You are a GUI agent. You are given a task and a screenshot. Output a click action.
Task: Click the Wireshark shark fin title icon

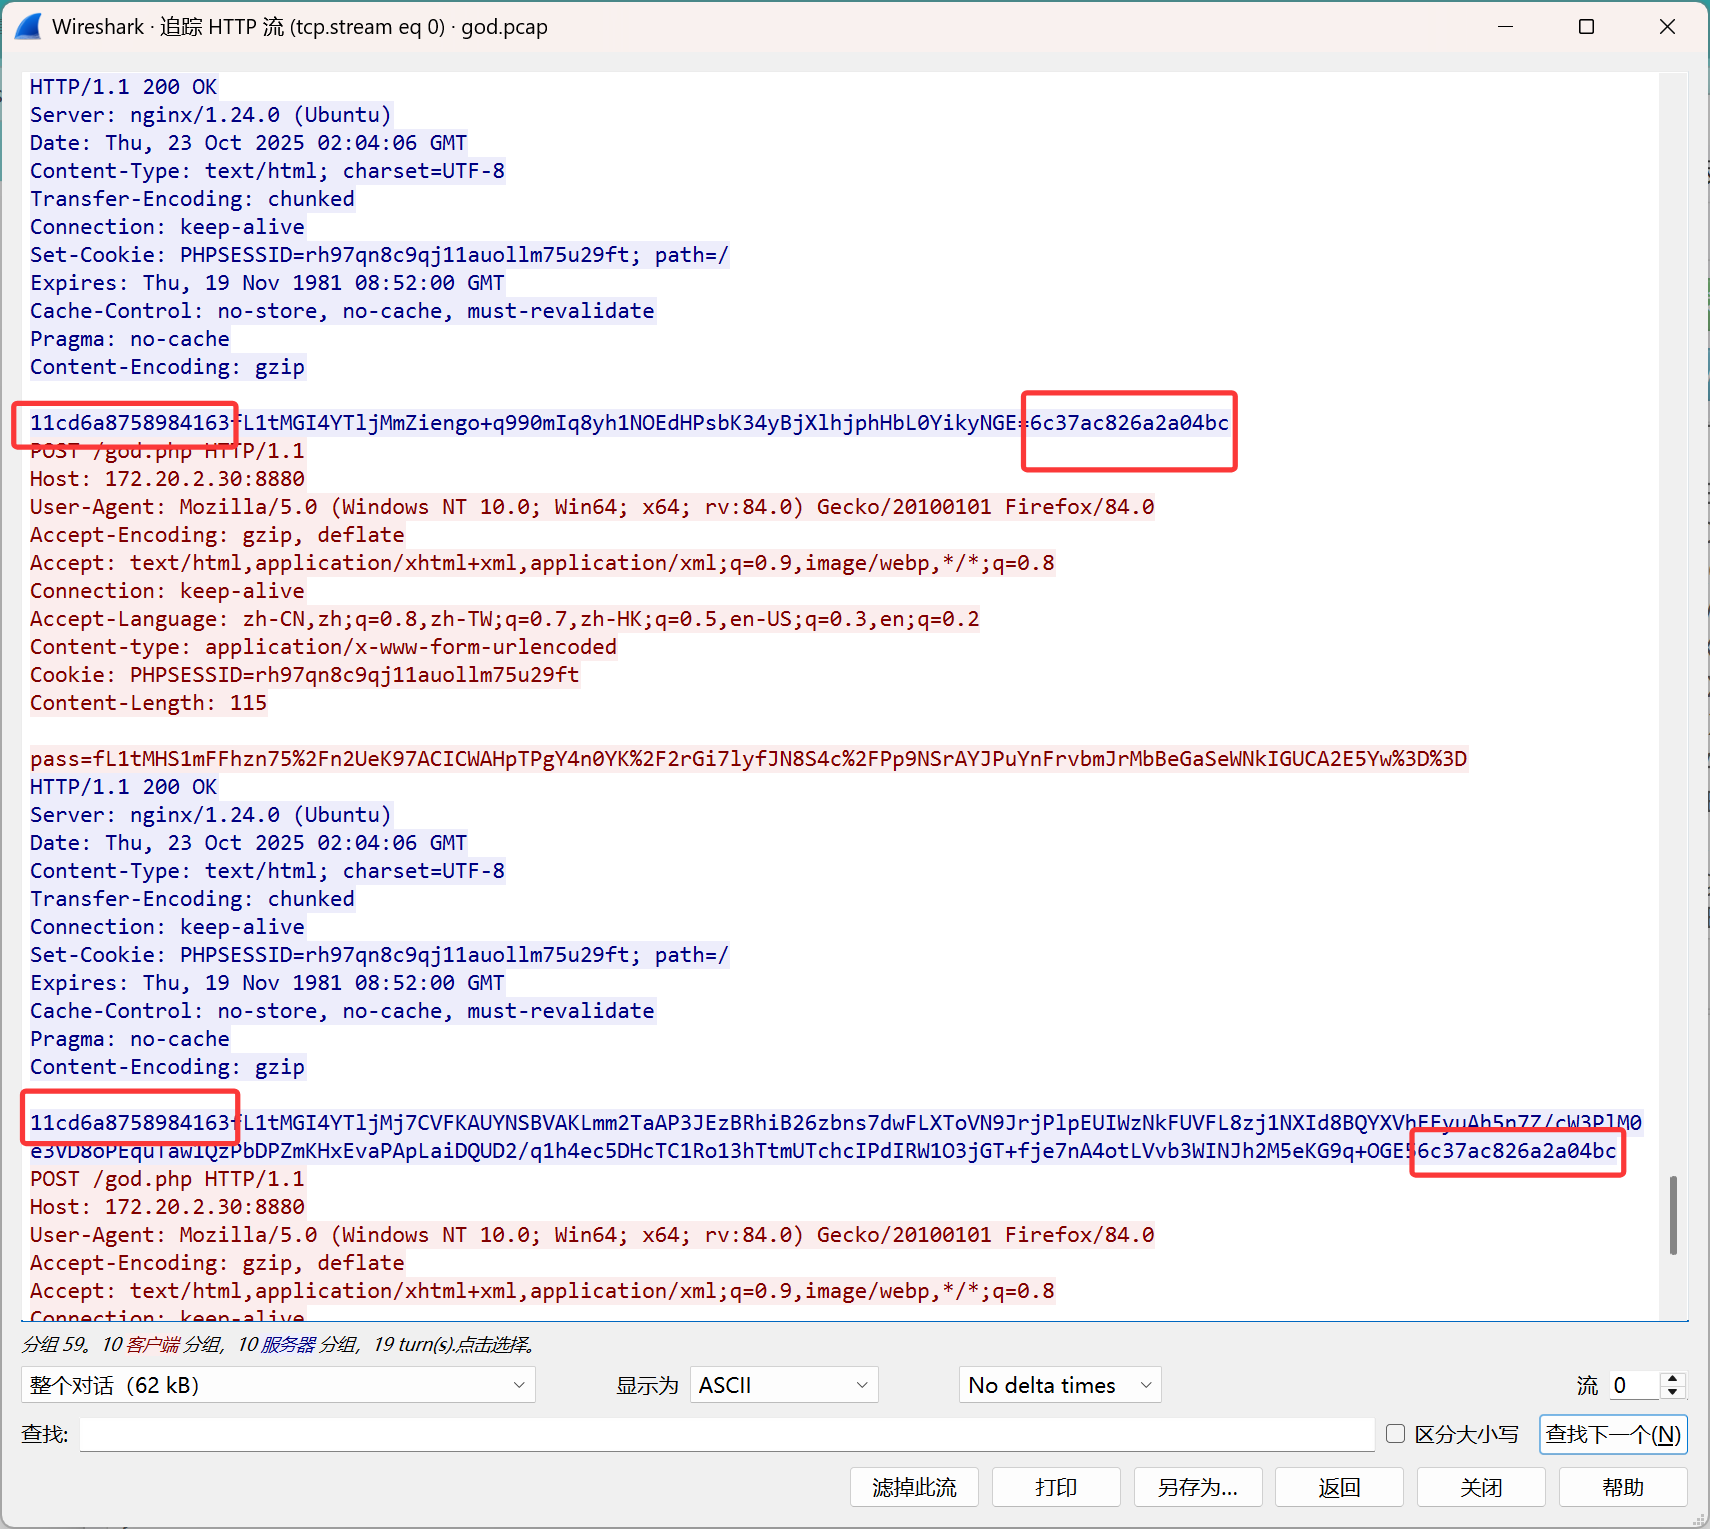29,27
